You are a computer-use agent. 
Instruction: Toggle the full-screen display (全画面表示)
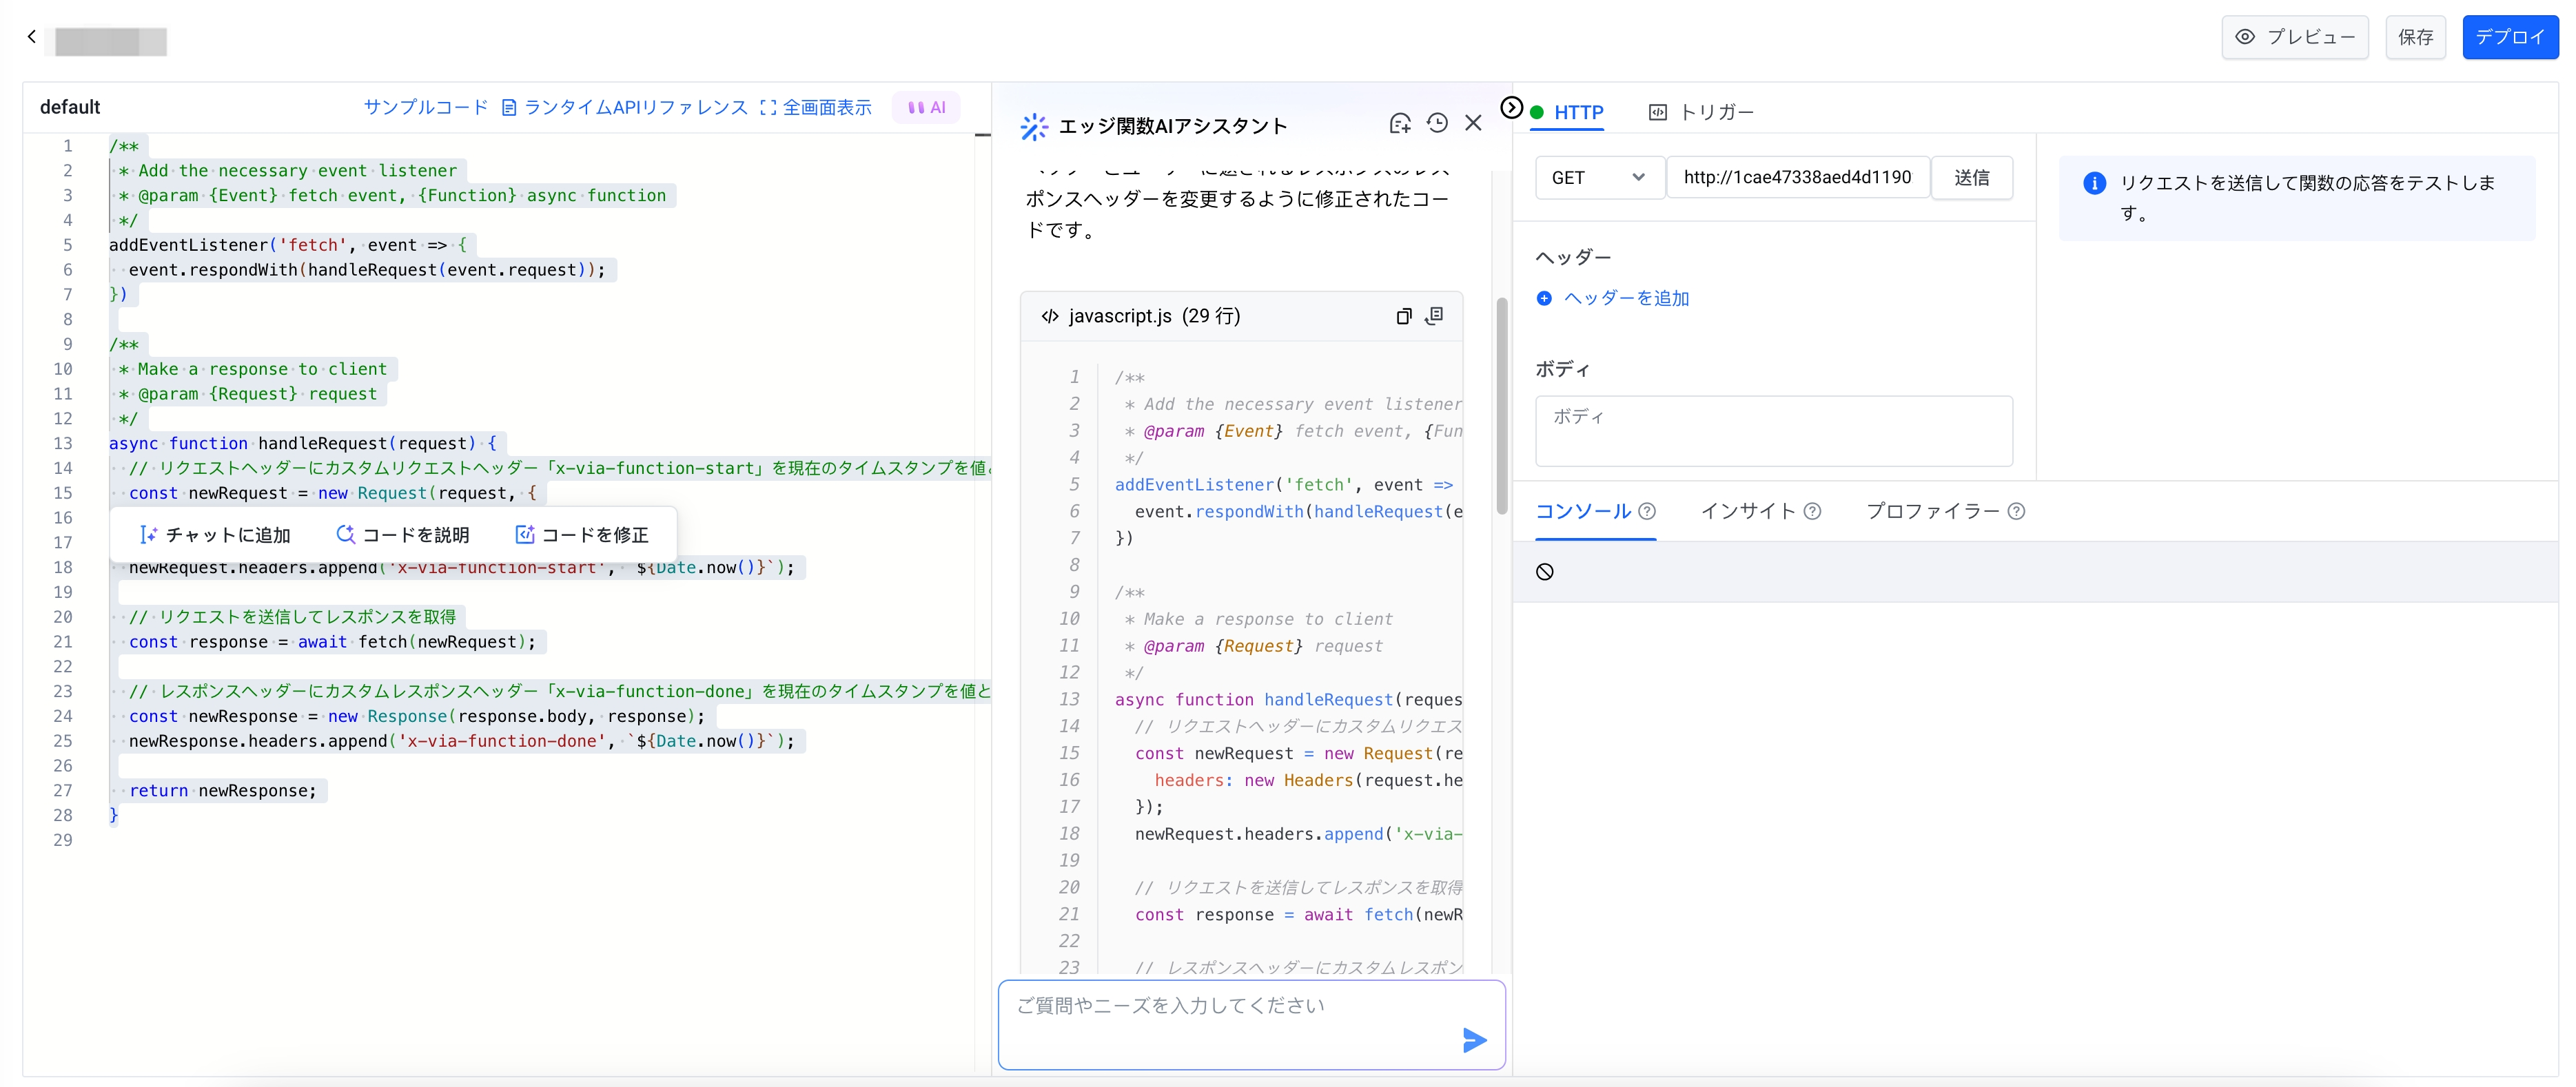pos(815,108)
